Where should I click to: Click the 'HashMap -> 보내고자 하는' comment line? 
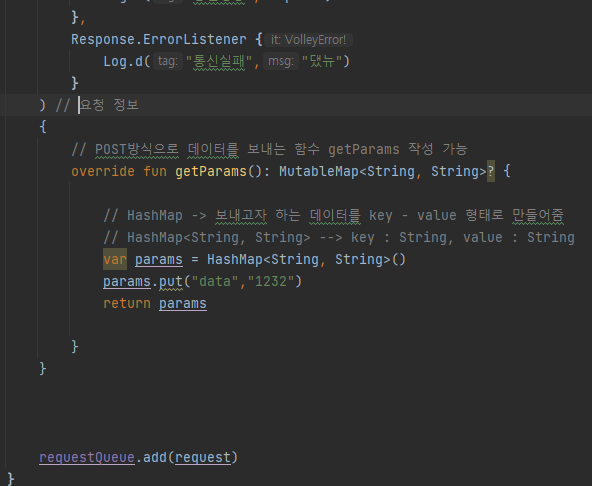point(333,215)
